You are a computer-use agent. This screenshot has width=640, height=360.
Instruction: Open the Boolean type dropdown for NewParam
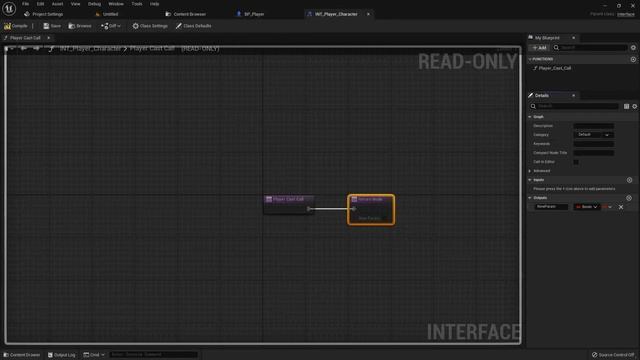click(587, 207)
